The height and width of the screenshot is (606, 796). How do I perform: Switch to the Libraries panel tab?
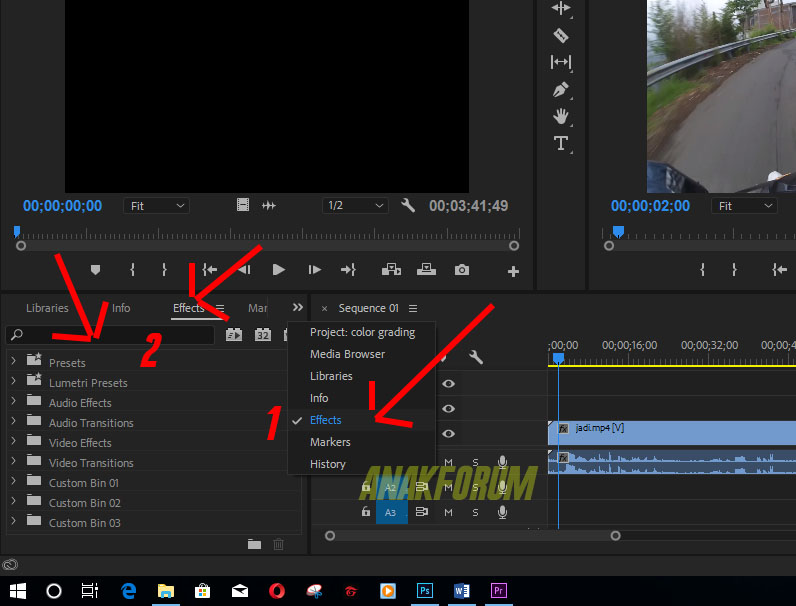coord(47,308)
